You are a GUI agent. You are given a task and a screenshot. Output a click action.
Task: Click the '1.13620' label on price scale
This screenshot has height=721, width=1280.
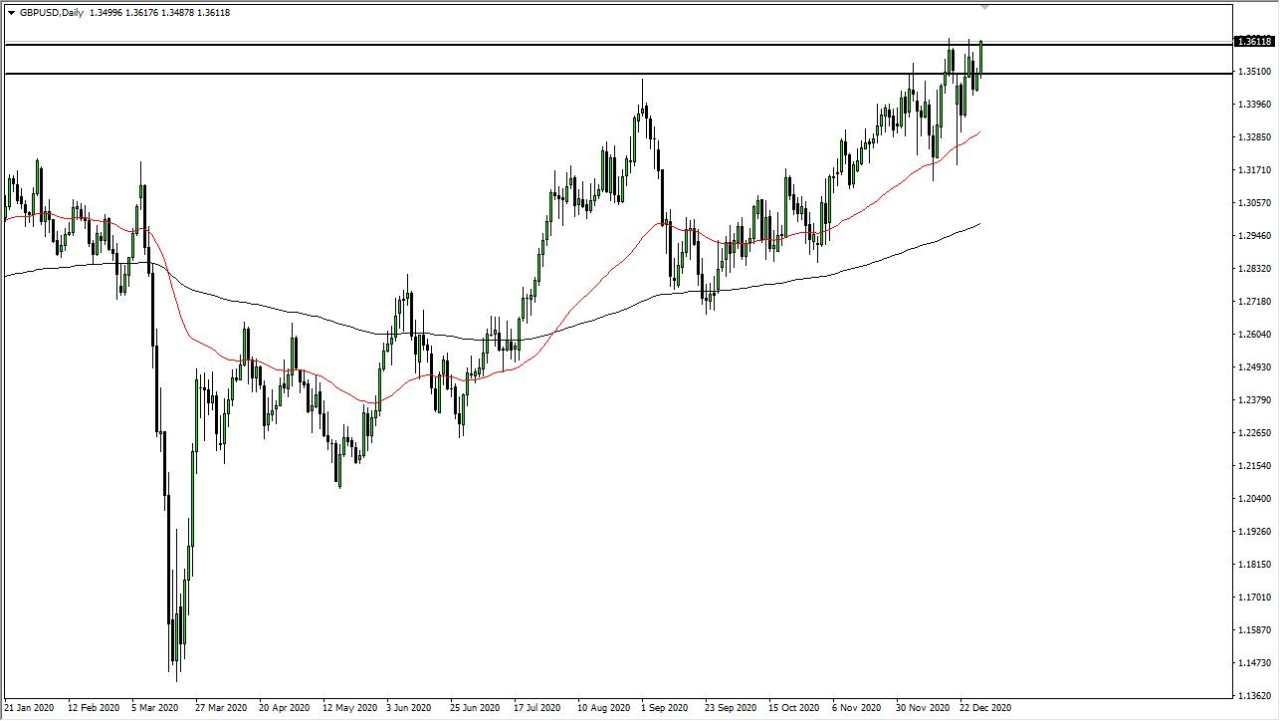(1255, 696)
